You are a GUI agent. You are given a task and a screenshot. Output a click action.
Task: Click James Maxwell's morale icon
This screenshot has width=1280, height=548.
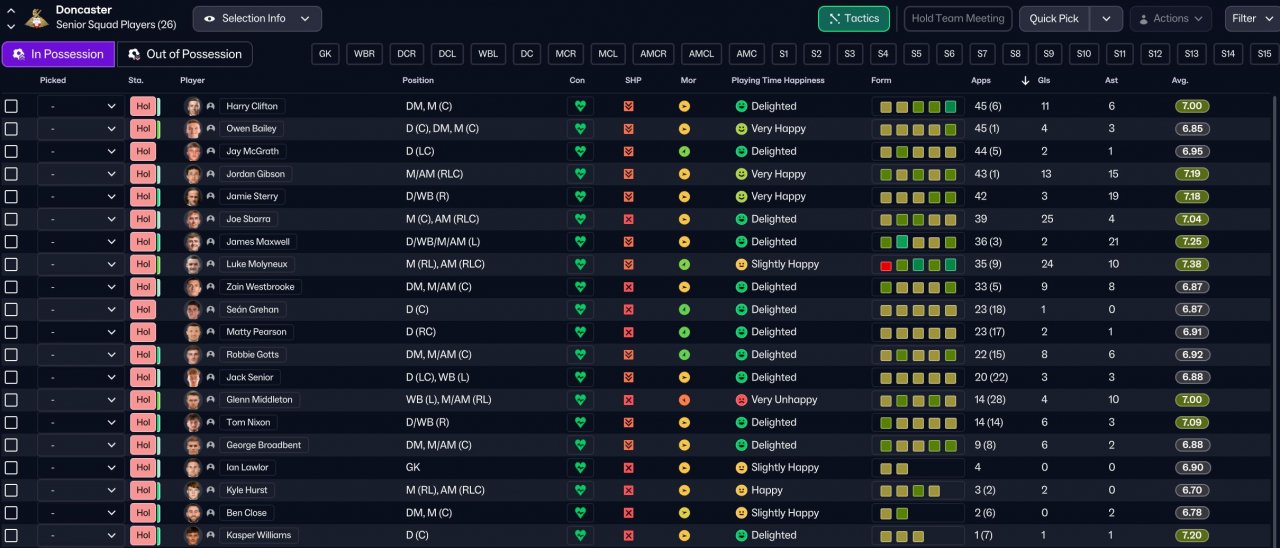pos(684,242)
